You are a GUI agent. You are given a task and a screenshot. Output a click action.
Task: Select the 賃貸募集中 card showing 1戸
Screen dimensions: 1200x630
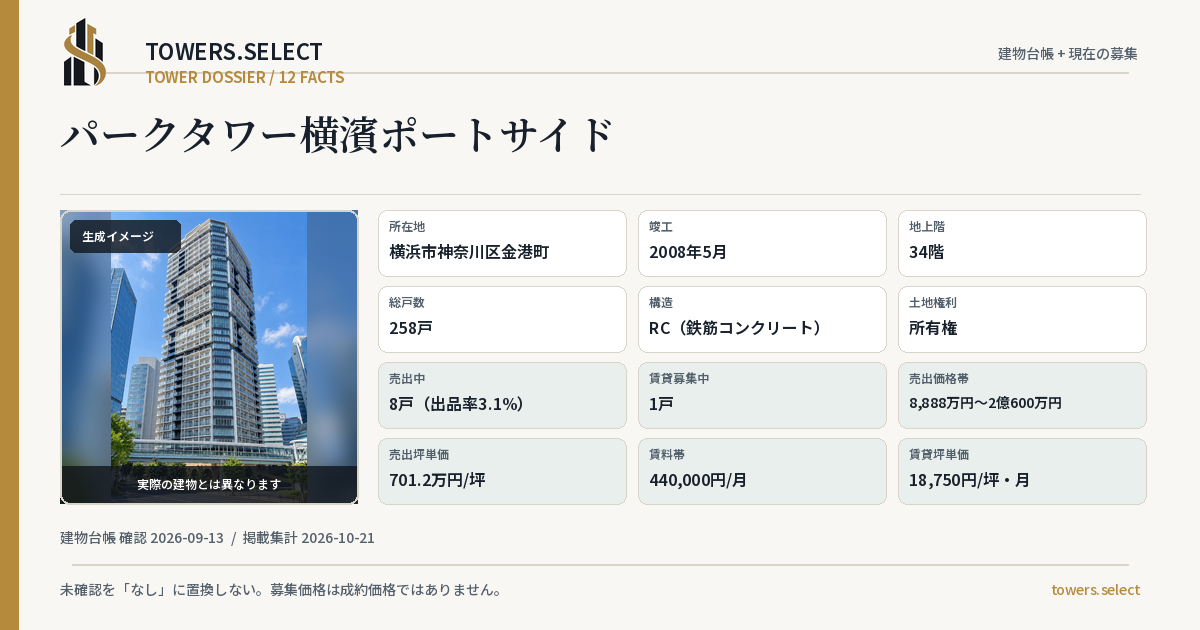[762, 395]
